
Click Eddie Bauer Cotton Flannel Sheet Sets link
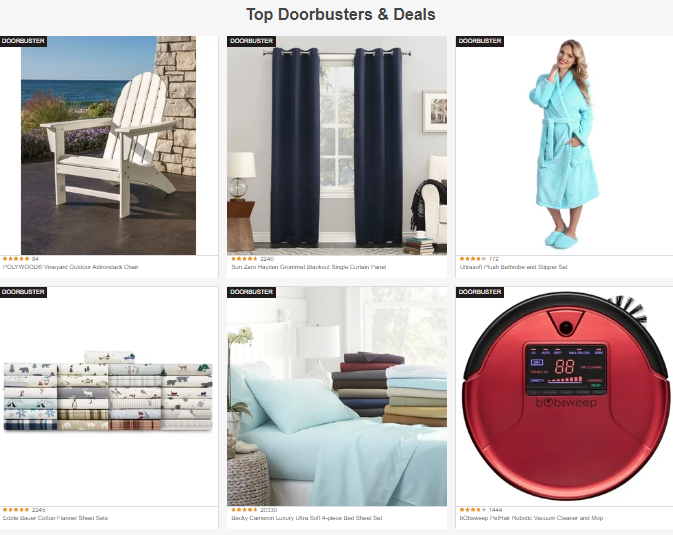point(55,518)
